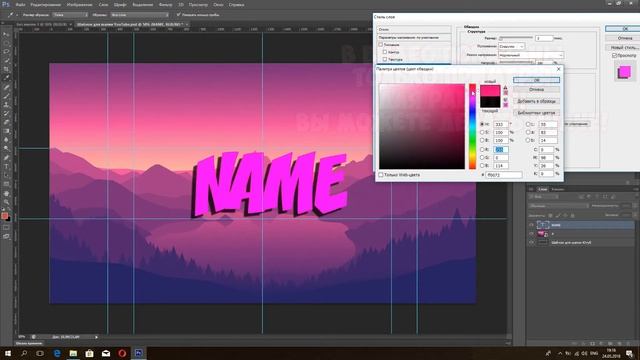Select the Gradient tool
640x360 pixels.
pos(6,131)
